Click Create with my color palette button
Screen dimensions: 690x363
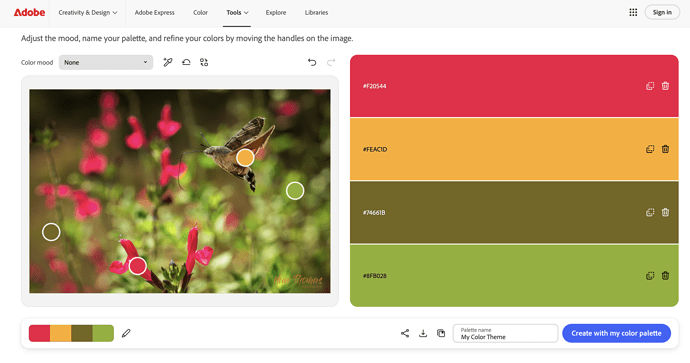(x=617, y=334)
